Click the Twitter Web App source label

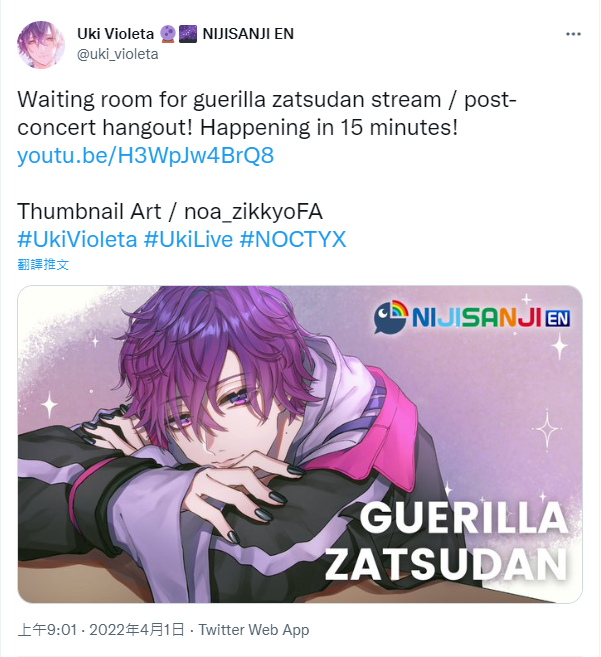254,630
